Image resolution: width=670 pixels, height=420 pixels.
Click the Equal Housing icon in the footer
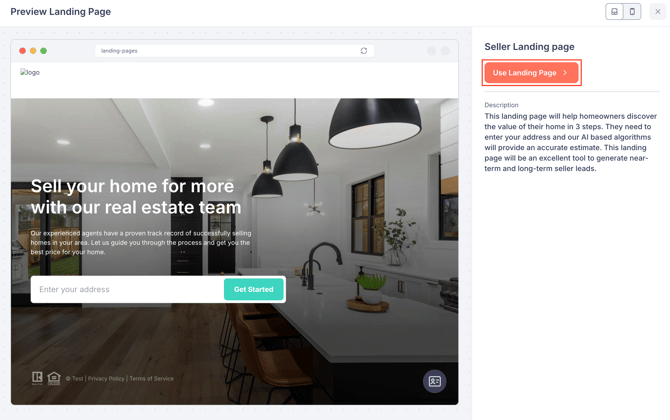(x=54, y=378)
